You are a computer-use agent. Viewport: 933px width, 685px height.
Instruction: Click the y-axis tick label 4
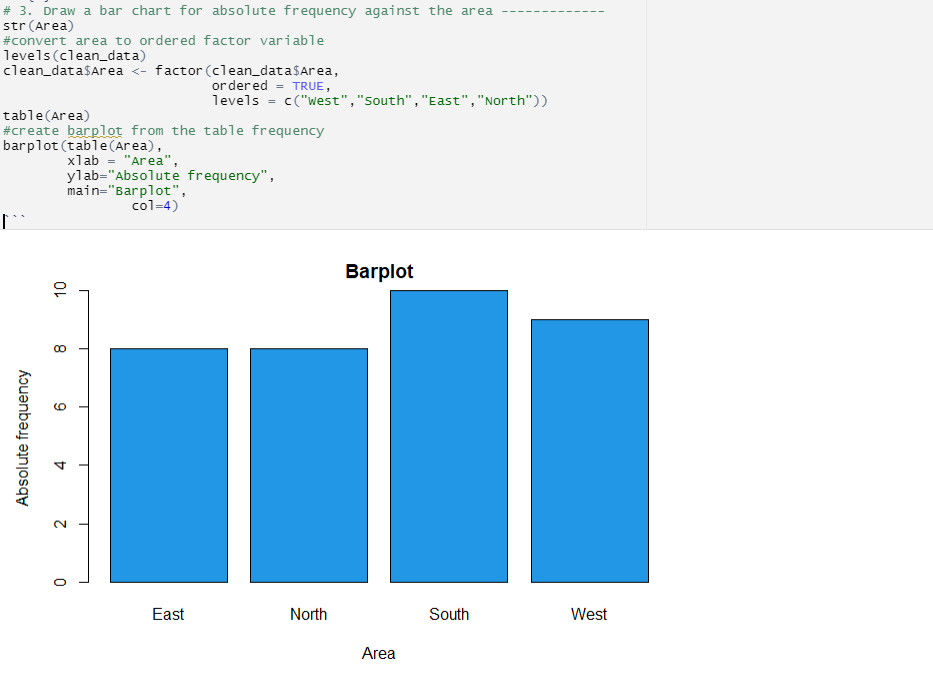60,465
